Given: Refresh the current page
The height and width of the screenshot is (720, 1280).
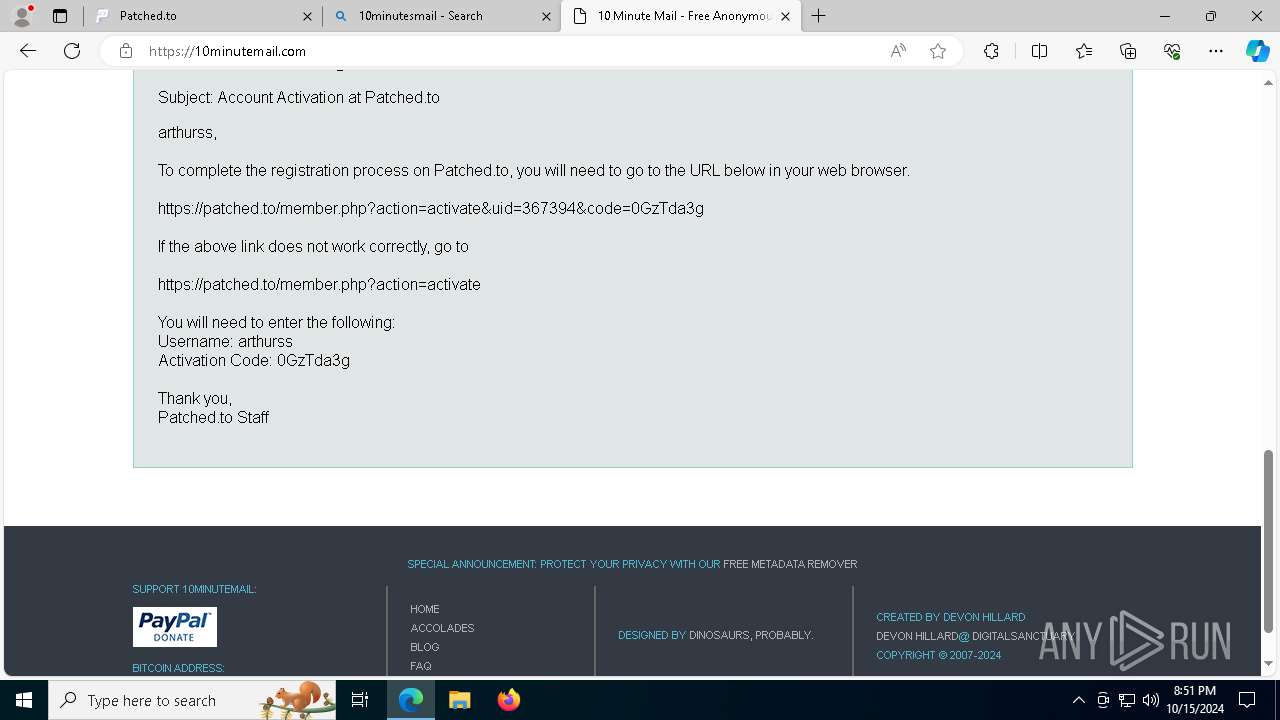Looking at the screenshot, I should (72, 51).
